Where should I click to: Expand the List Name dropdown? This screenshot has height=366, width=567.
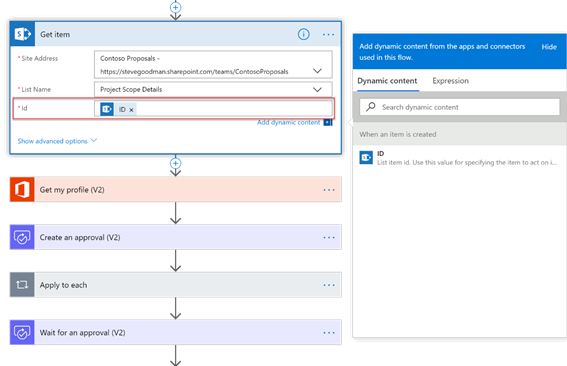(317, 89)
